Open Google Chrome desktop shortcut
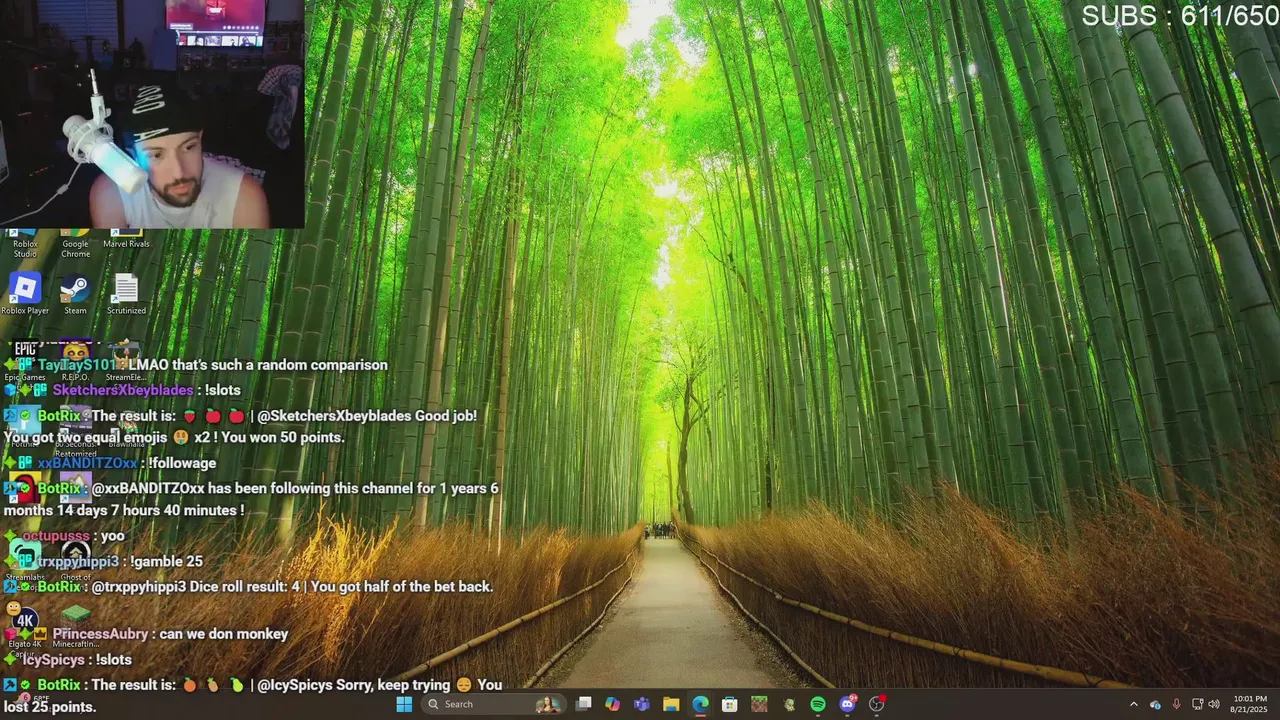This screenshot has height=720, width=1280. pos(75,243)
